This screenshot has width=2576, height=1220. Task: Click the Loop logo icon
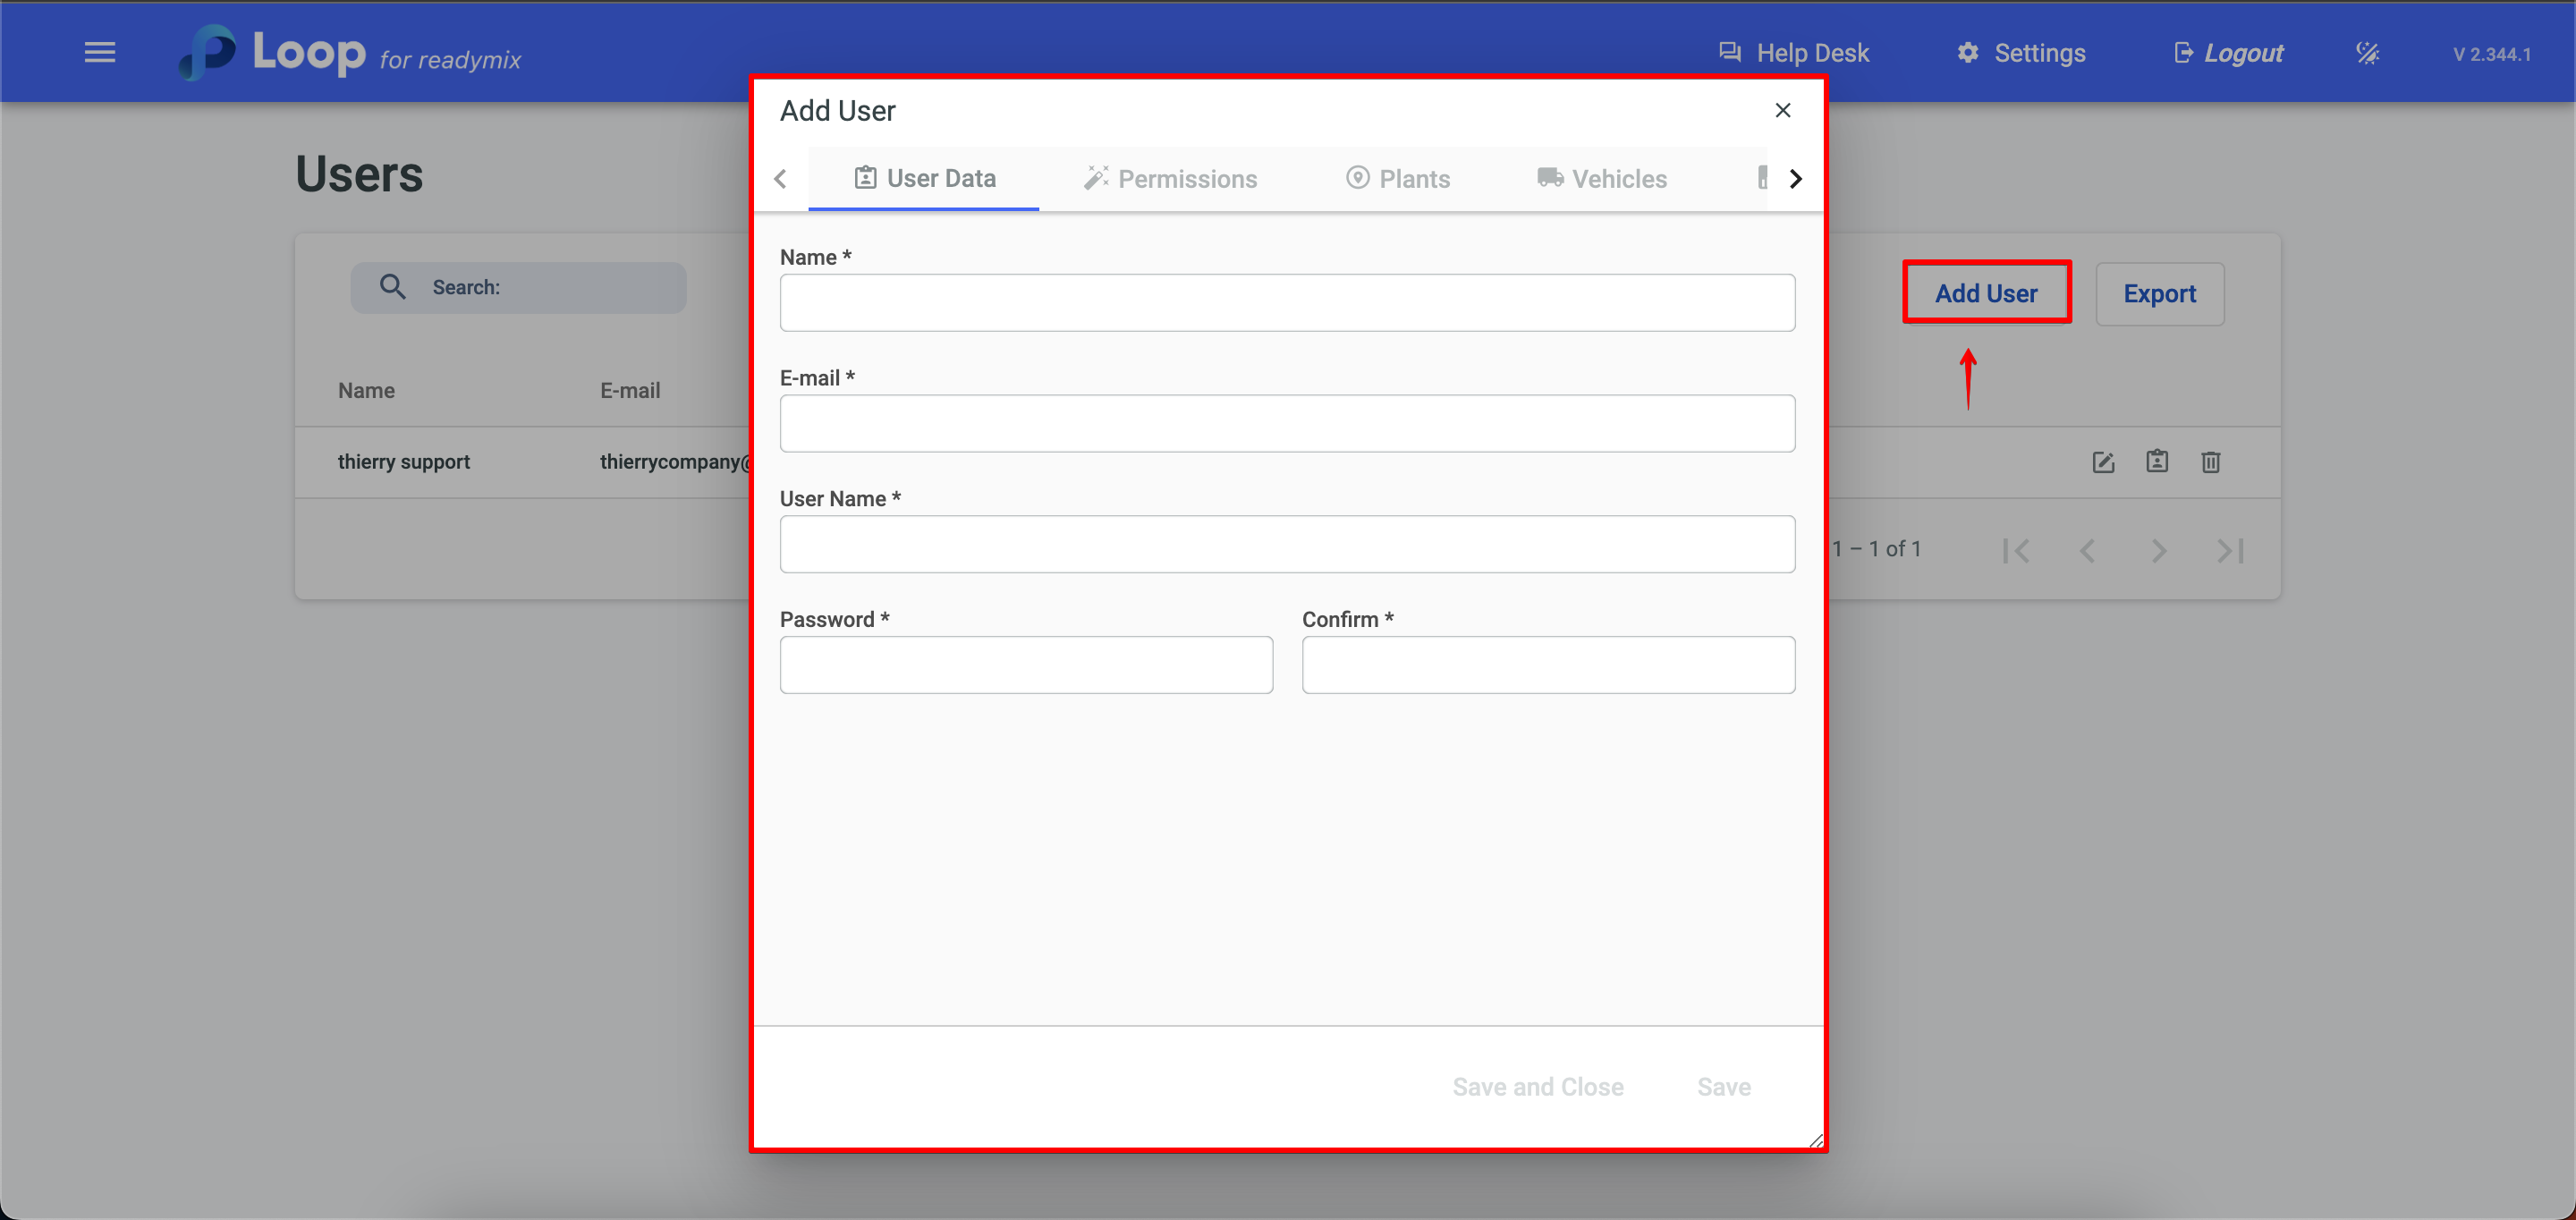207,52
